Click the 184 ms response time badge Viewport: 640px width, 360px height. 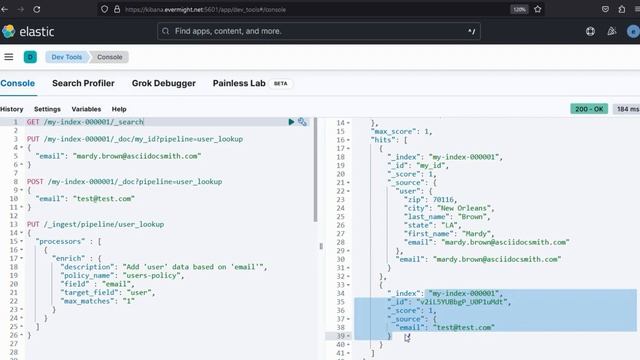coord(627,109)
